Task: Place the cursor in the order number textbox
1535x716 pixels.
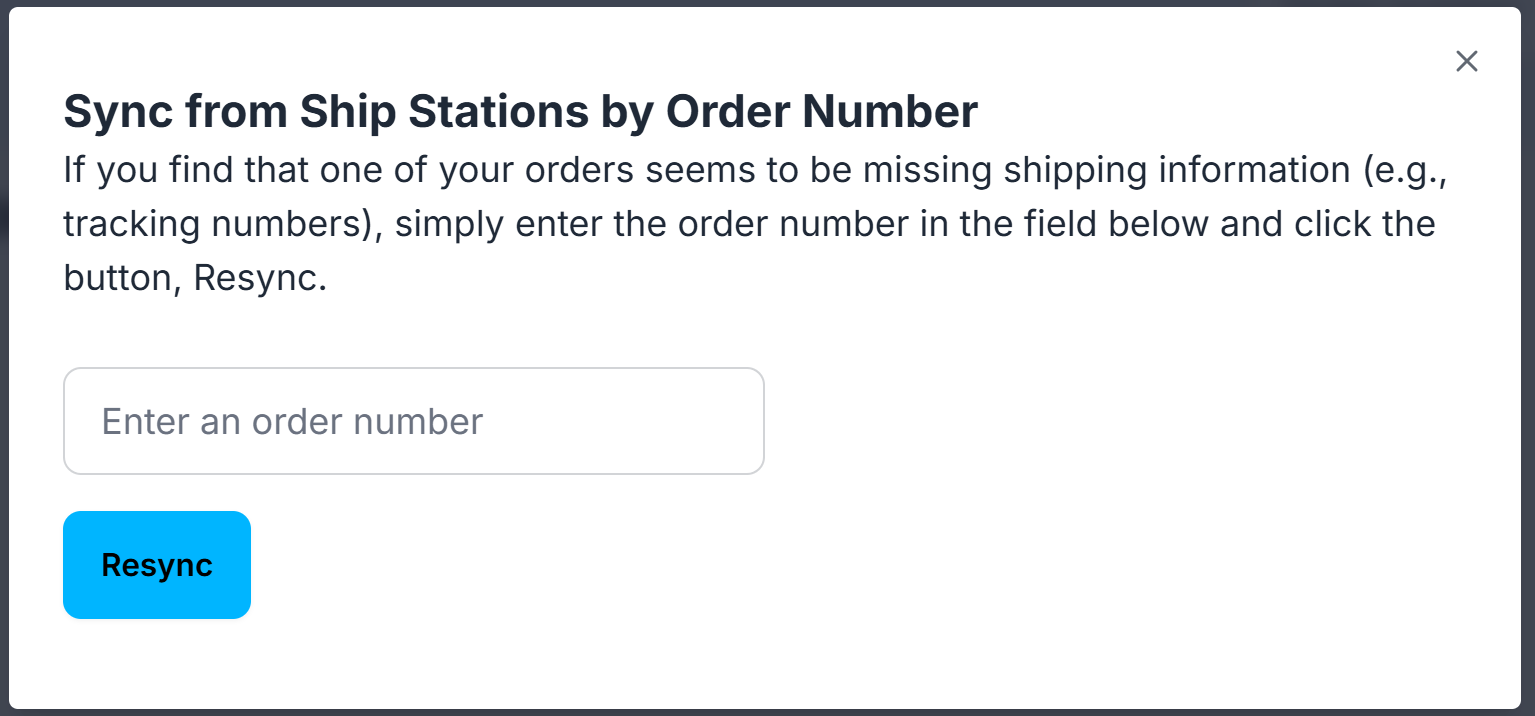Action: pos(413,421)
